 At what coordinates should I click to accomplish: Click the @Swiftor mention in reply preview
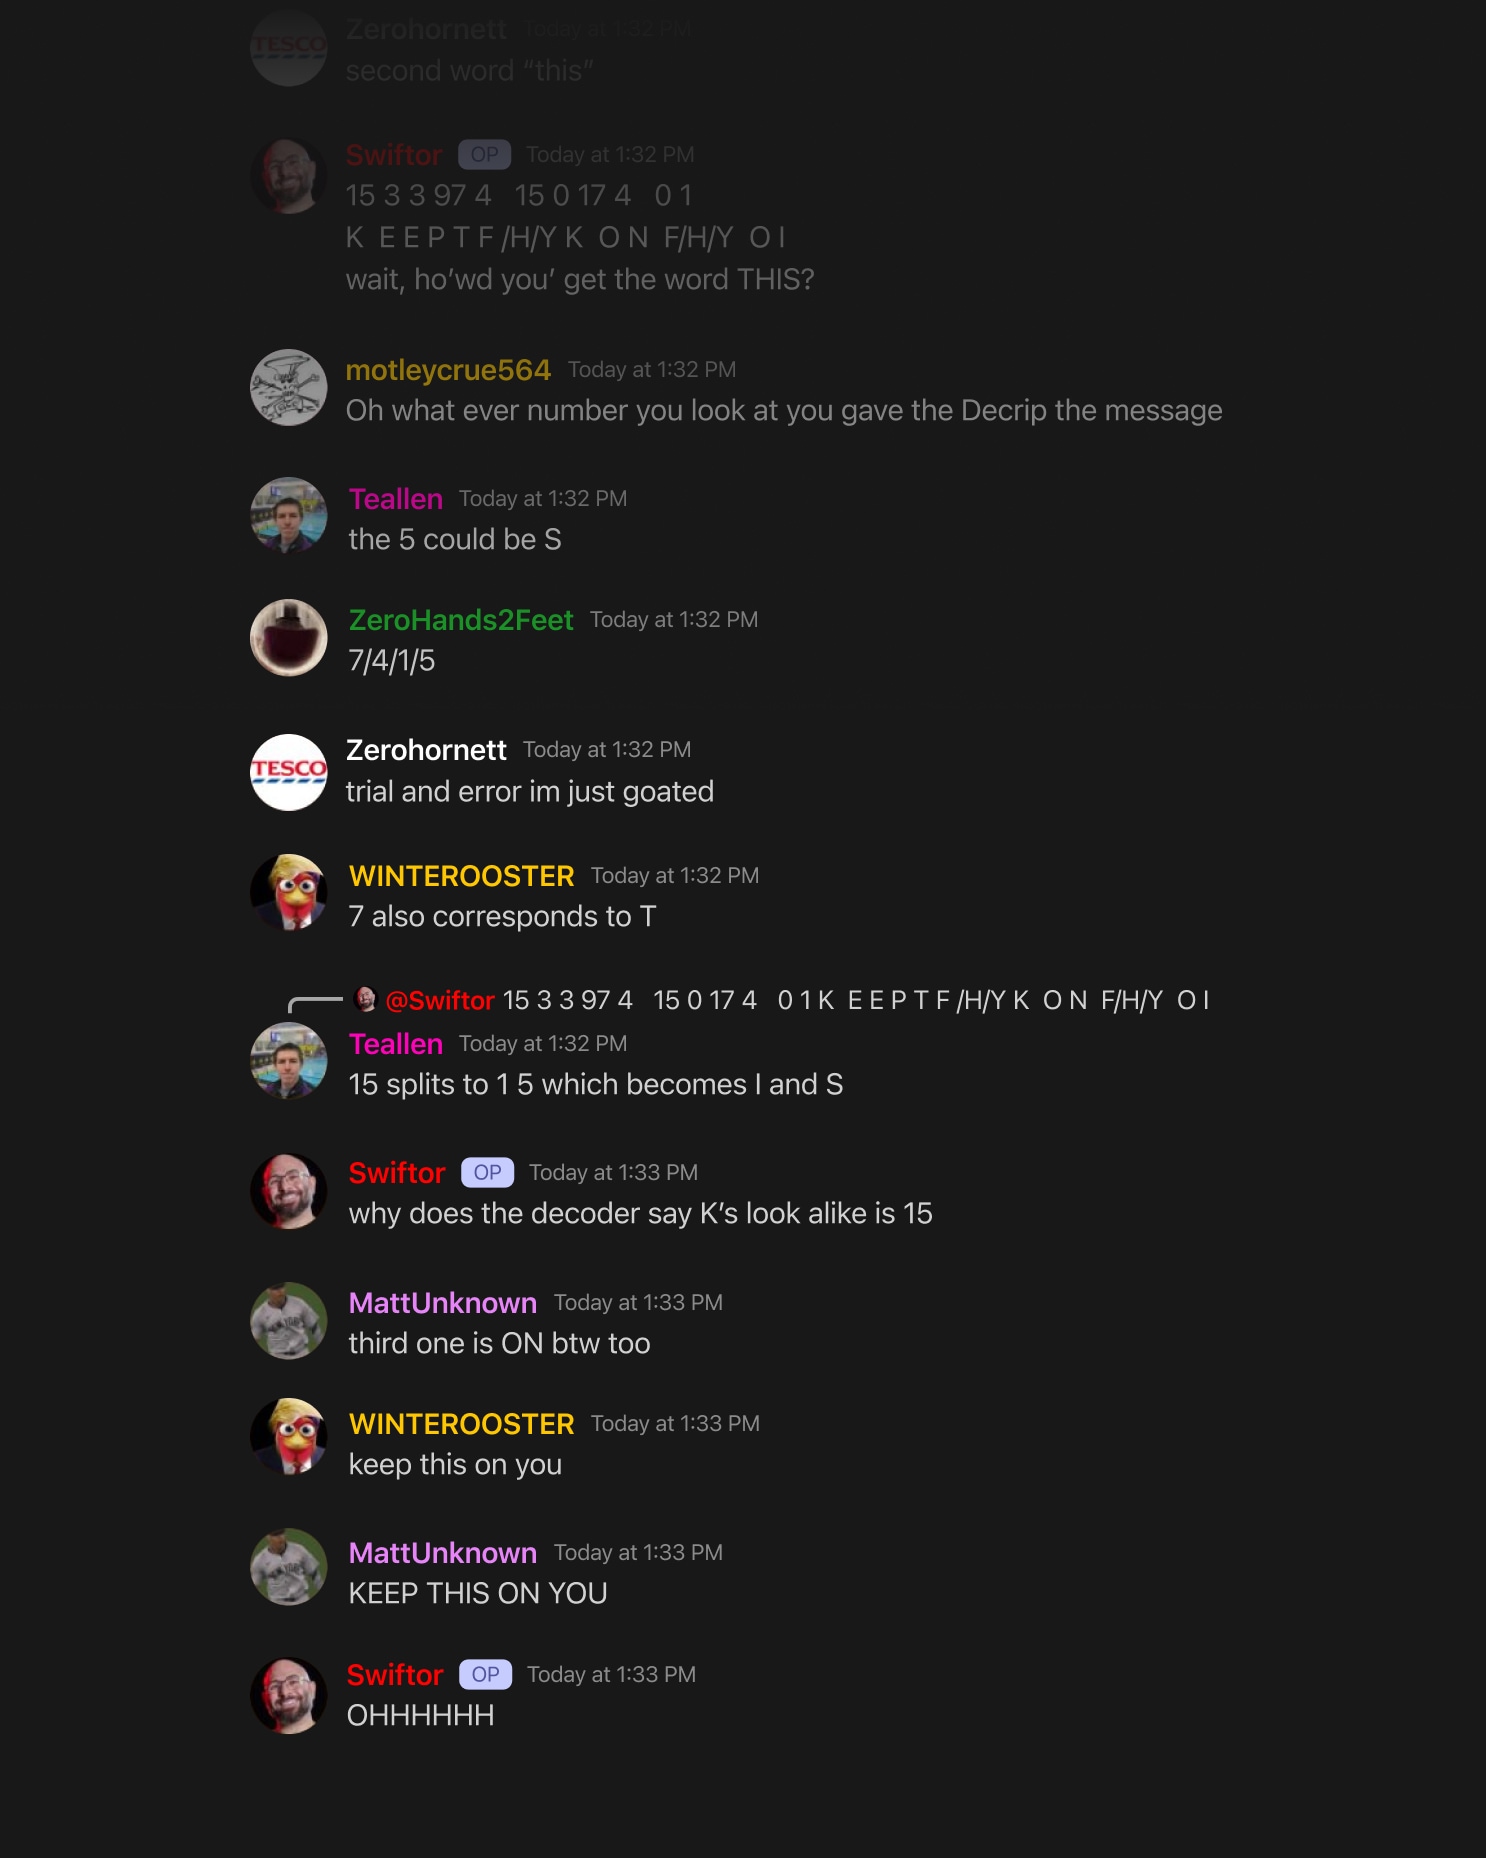click(440, 1000)
